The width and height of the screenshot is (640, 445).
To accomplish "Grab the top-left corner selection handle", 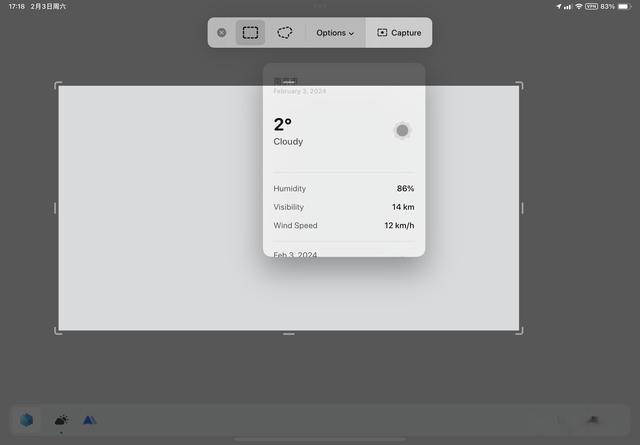I will [x=58, y=85].
